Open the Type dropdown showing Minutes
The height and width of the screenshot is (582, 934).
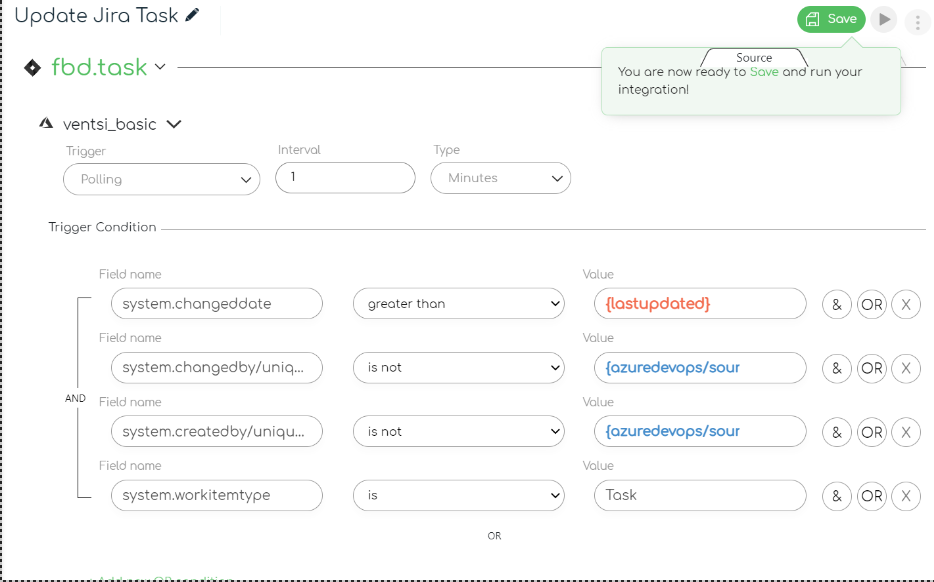click(500, 178)
